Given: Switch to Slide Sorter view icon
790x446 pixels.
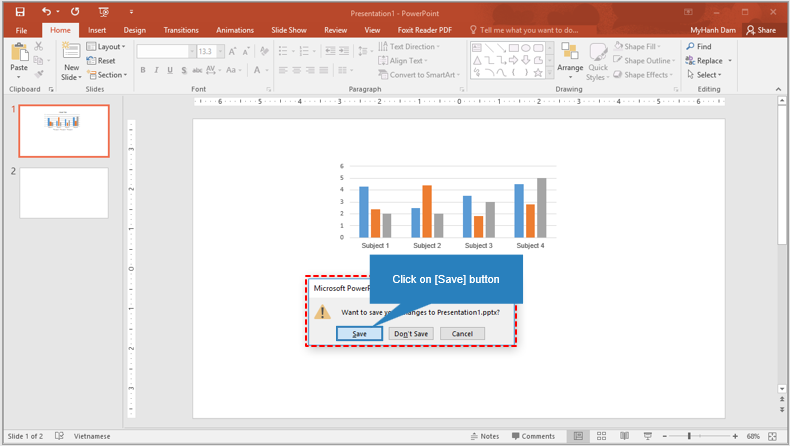Looking at the screenshot, I should (602, 436).
